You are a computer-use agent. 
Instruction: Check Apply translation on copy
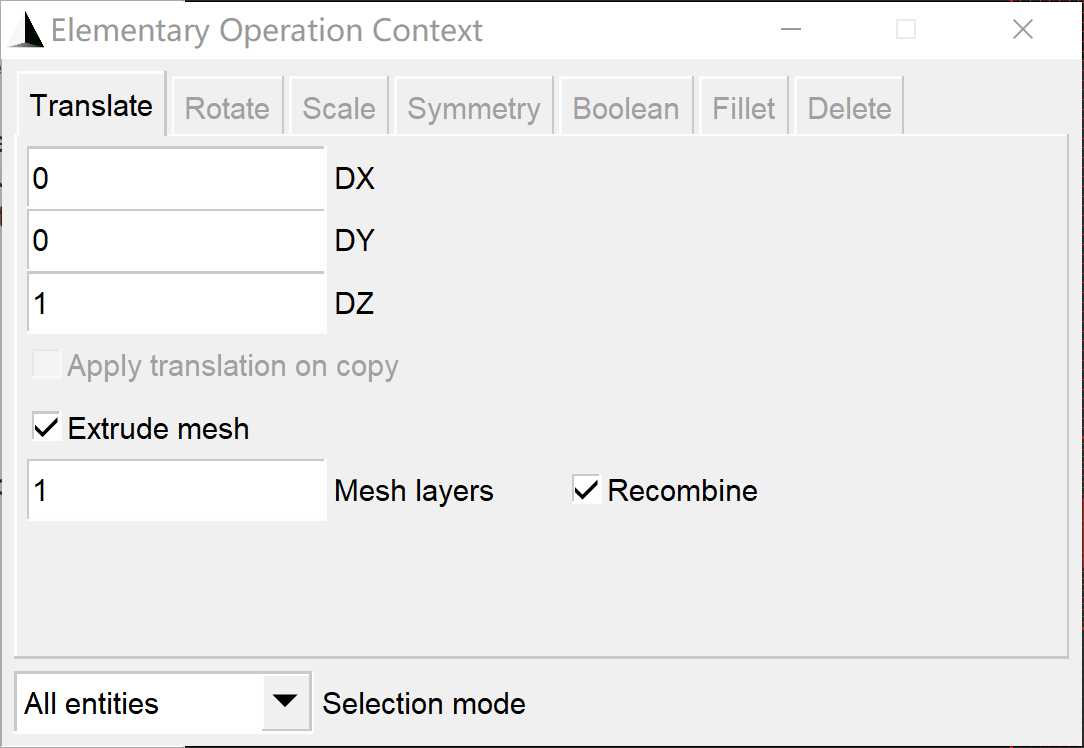coord(46,366)
